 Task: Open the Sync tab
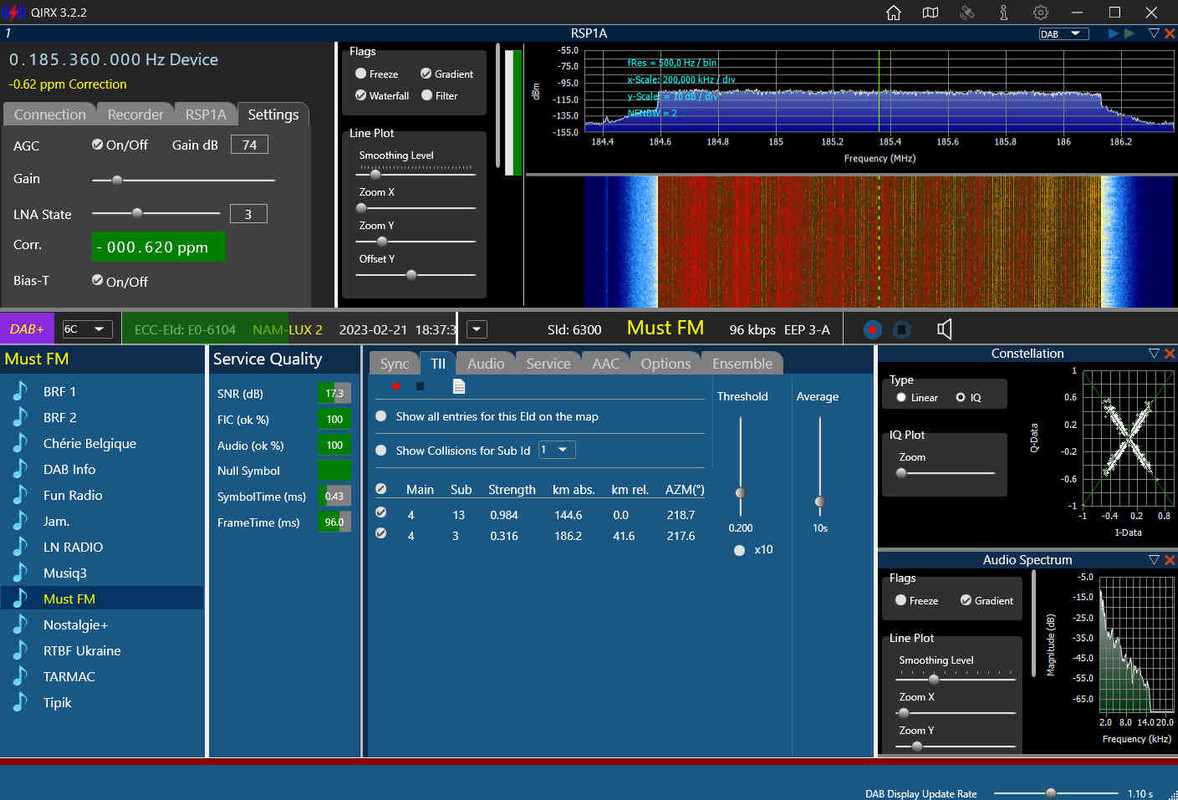394,364
